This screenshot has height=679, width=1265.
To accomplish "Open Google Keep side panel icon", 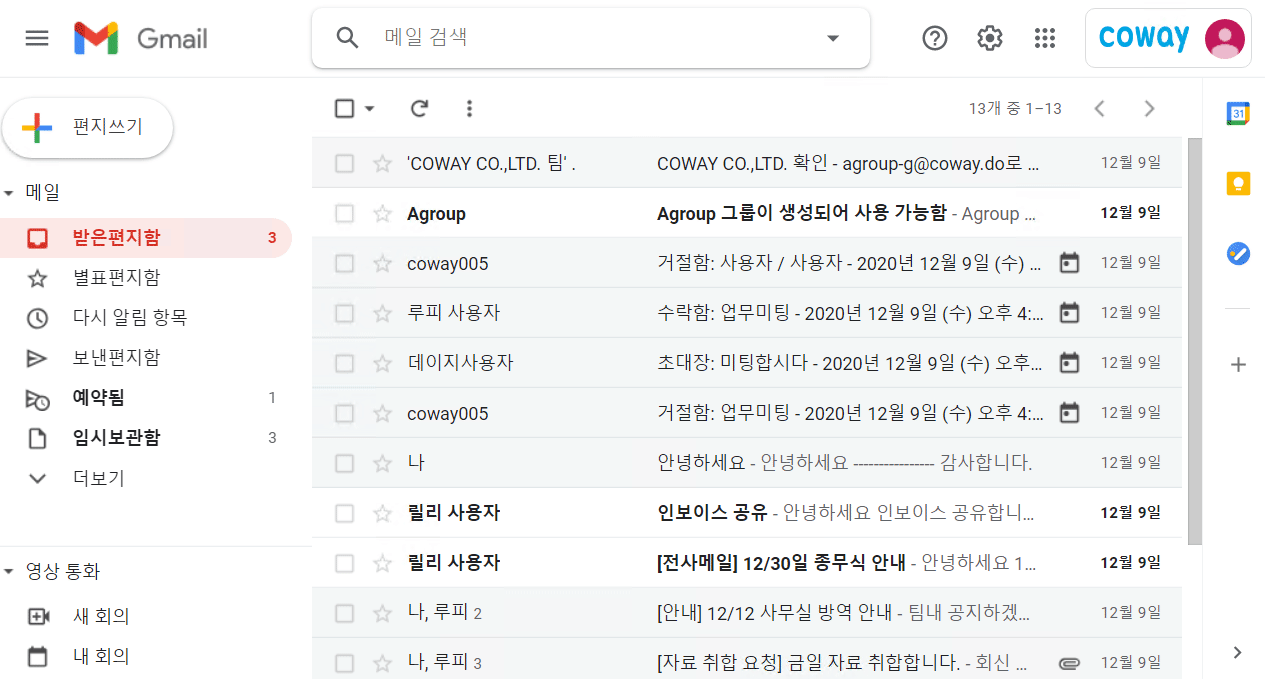I will (1238, 184).
